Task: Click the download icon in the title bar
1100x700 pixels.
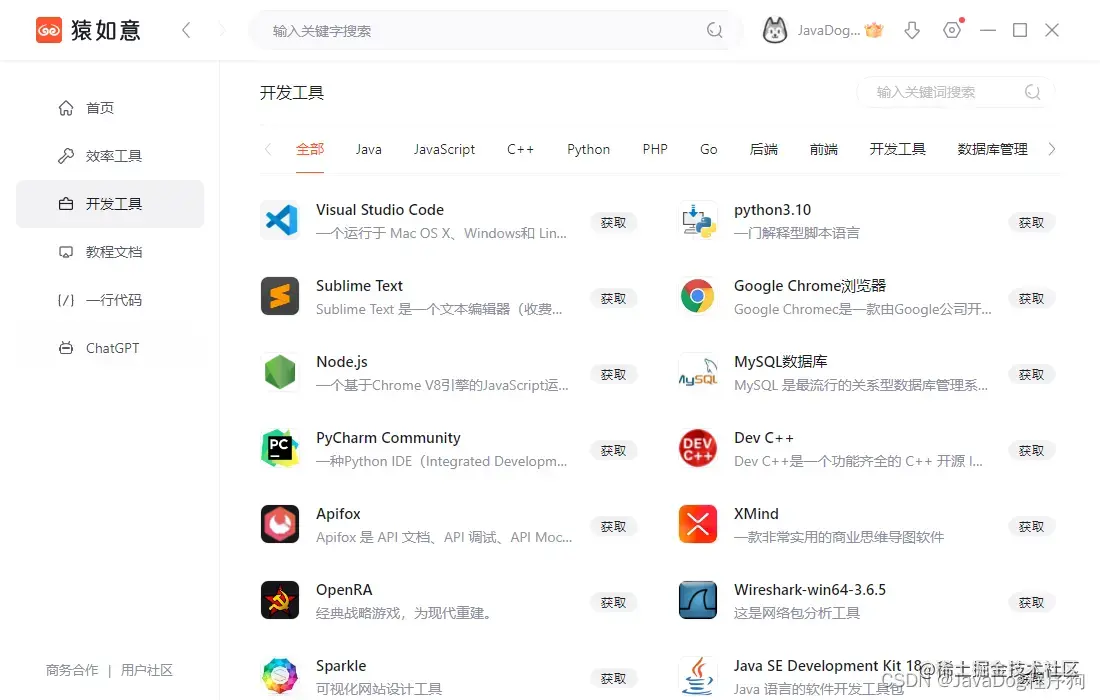Action: coord(911,30)
